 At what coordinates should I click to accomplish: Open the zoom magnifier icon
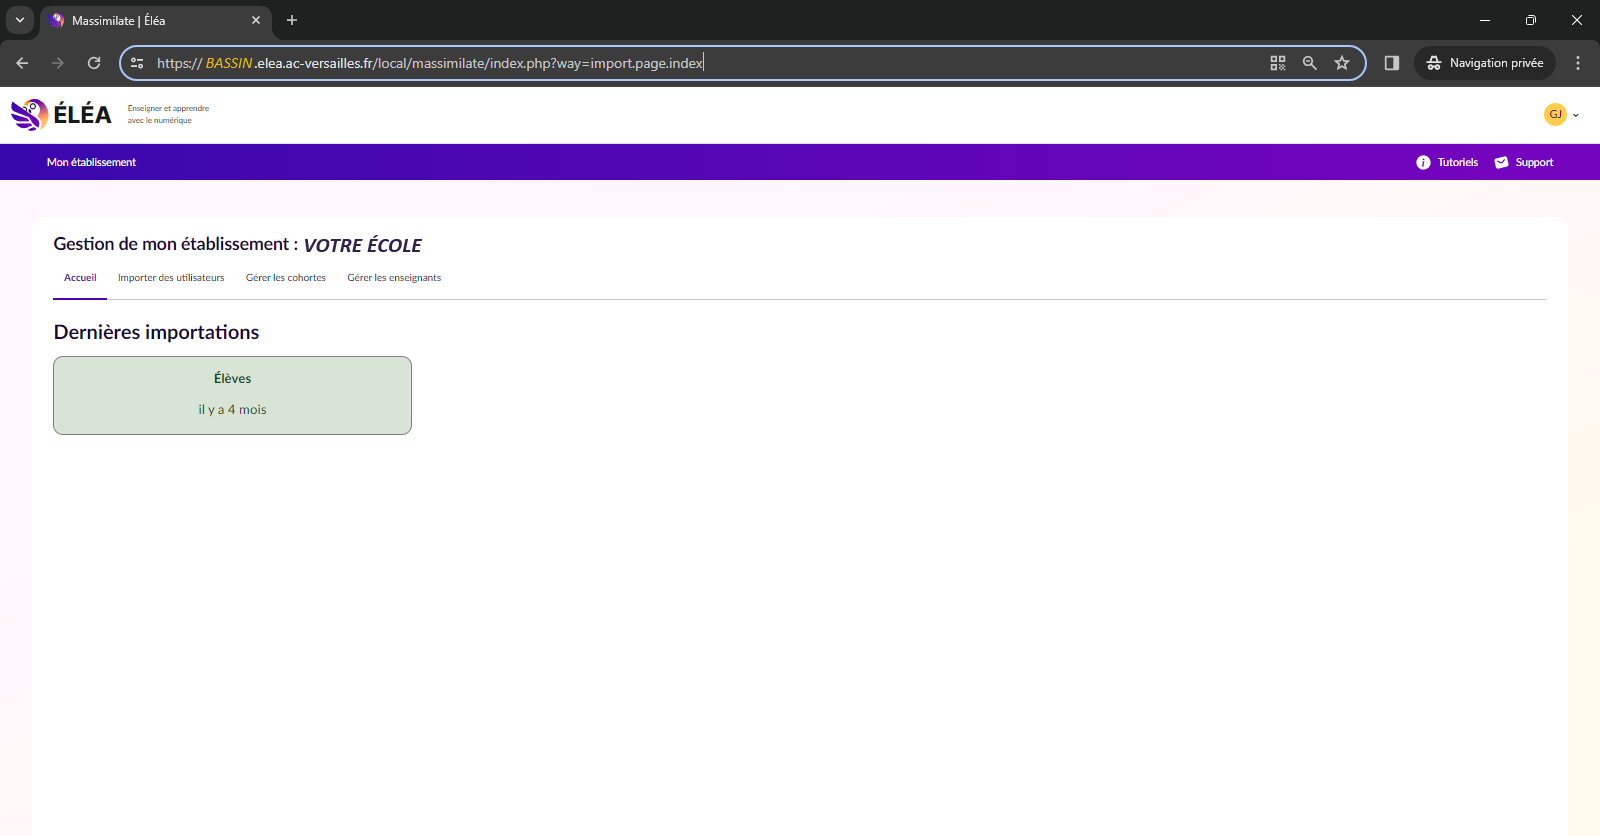1310,63
